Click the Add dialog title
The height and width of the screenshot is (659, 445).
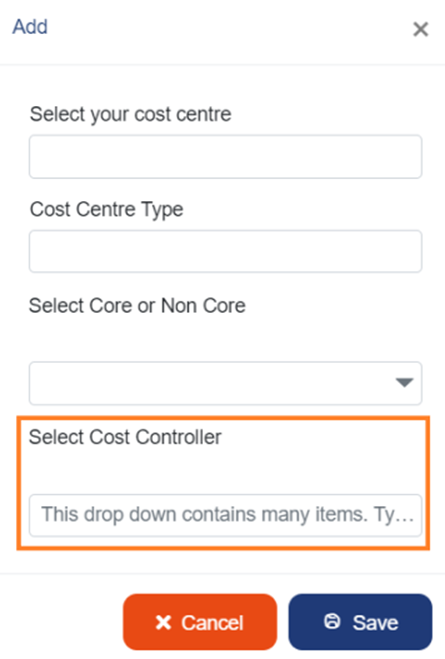coord(30,27)
